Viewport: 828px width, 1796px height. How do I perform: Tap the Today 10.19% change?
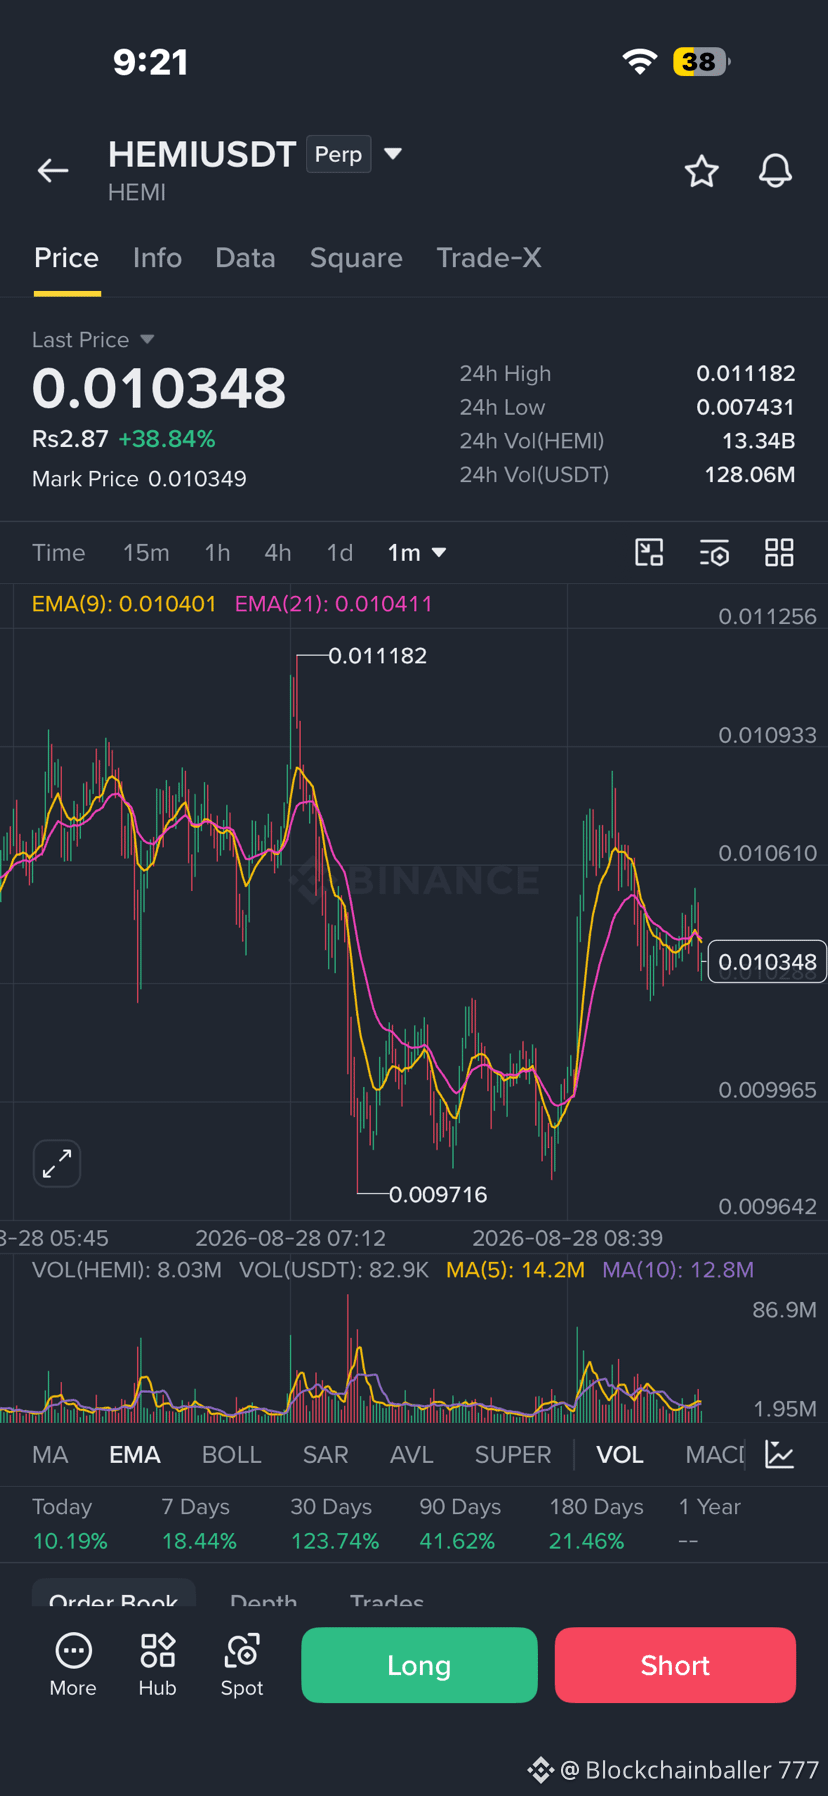(x=69, y=1524)
